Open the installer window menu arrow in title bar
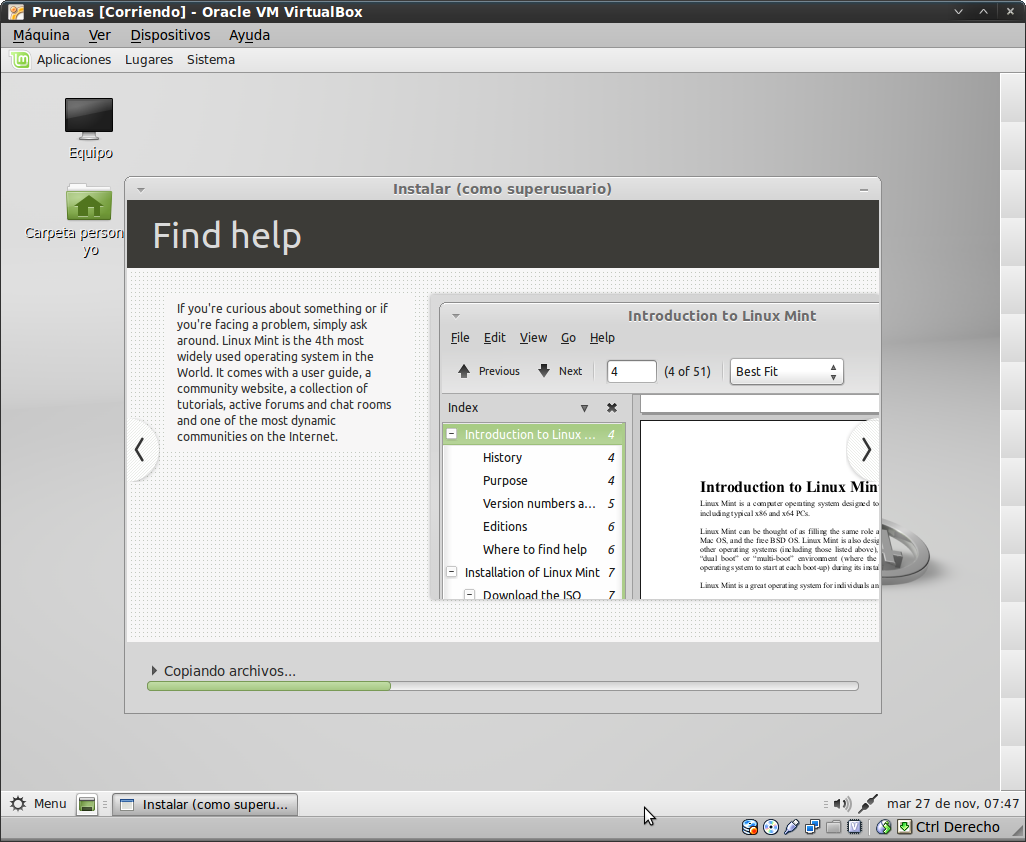The width and height of the screenshot is (1026, 842). [141, 189]
